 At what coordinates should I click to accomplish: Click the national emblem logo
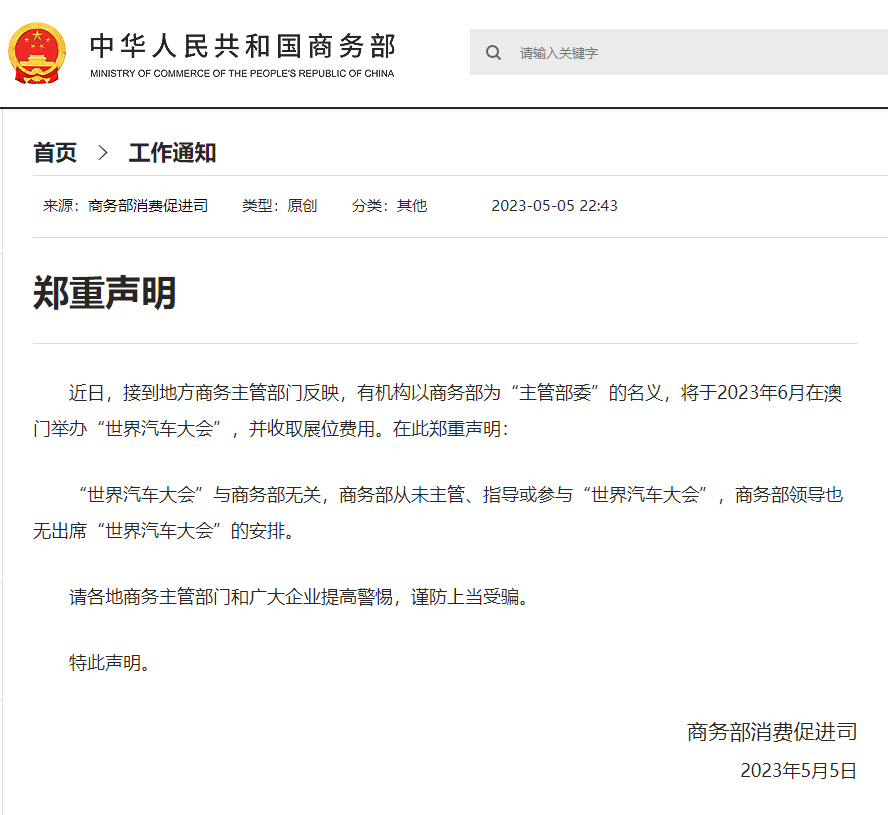[37, 53]
